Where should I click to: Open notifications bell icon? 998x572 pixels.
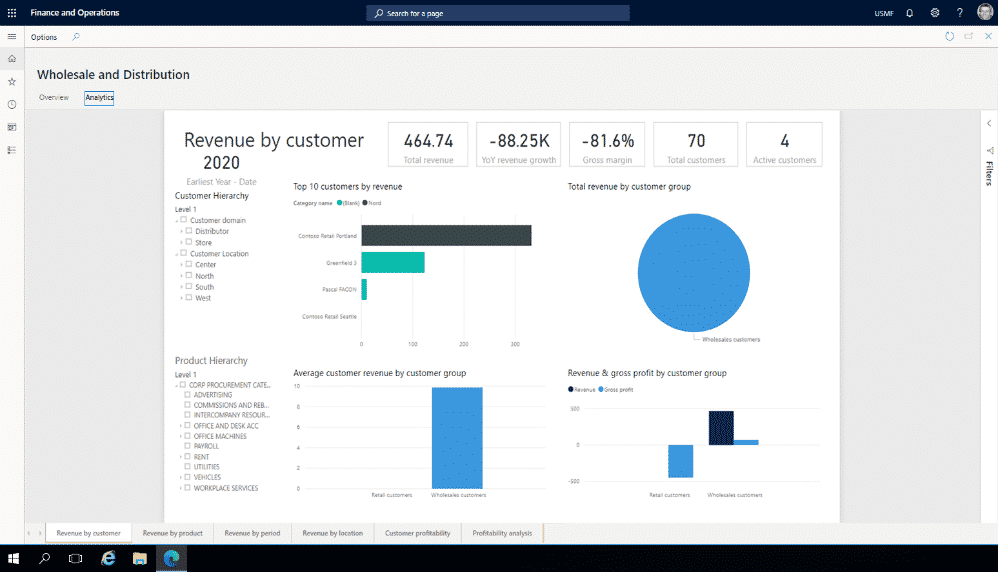click(910, 13)
